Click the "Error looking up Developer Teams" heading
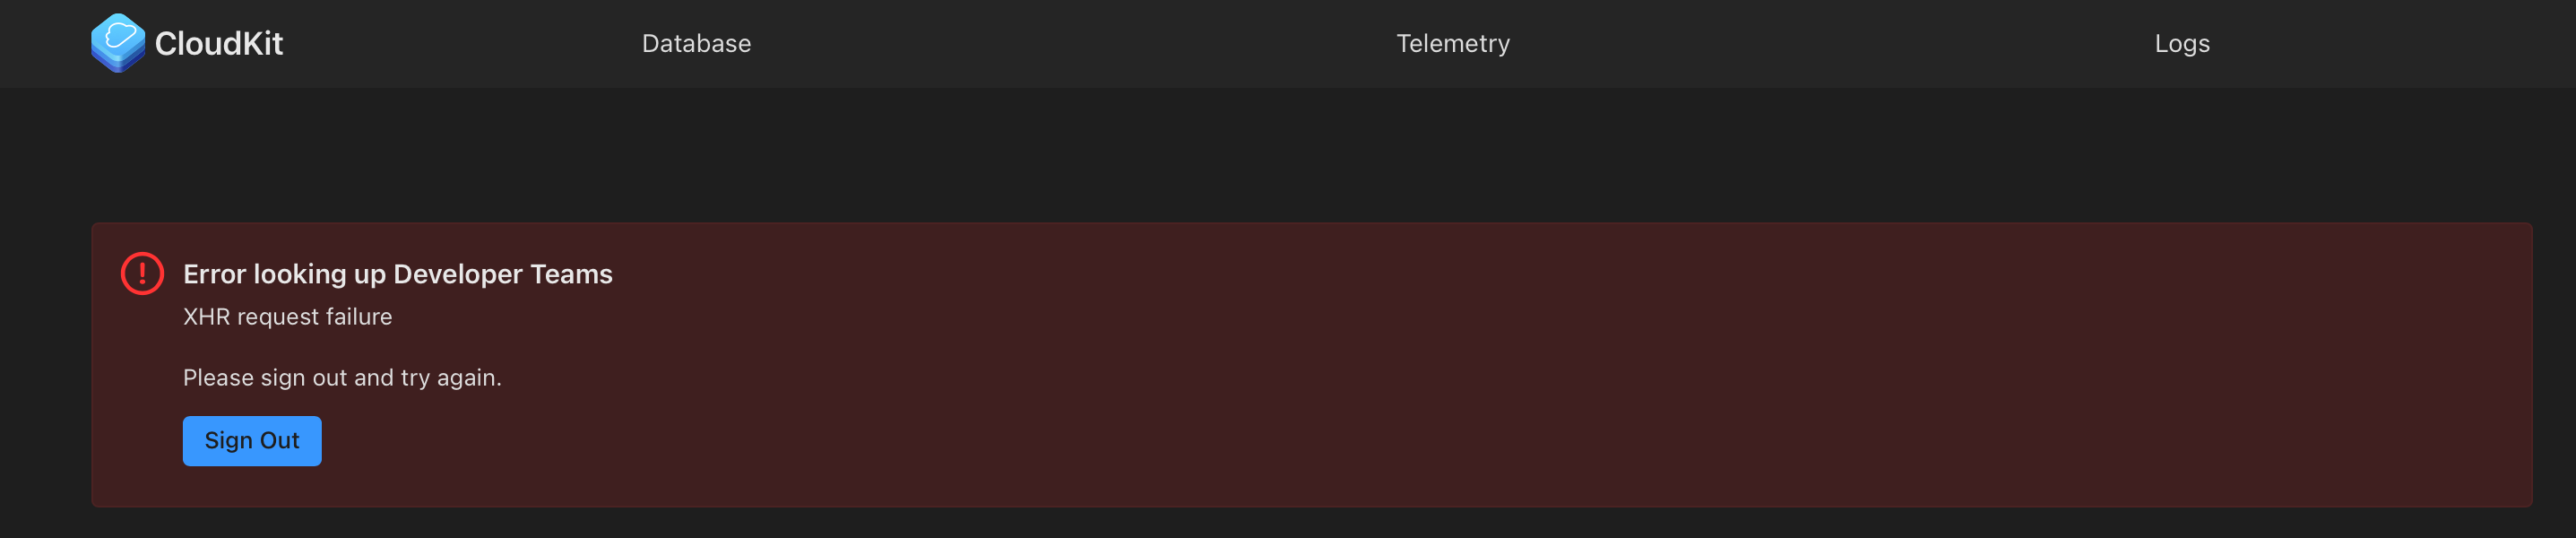The width and height of the screenshot is (2576, 538). pyautogui.click(x=397, y=274)
